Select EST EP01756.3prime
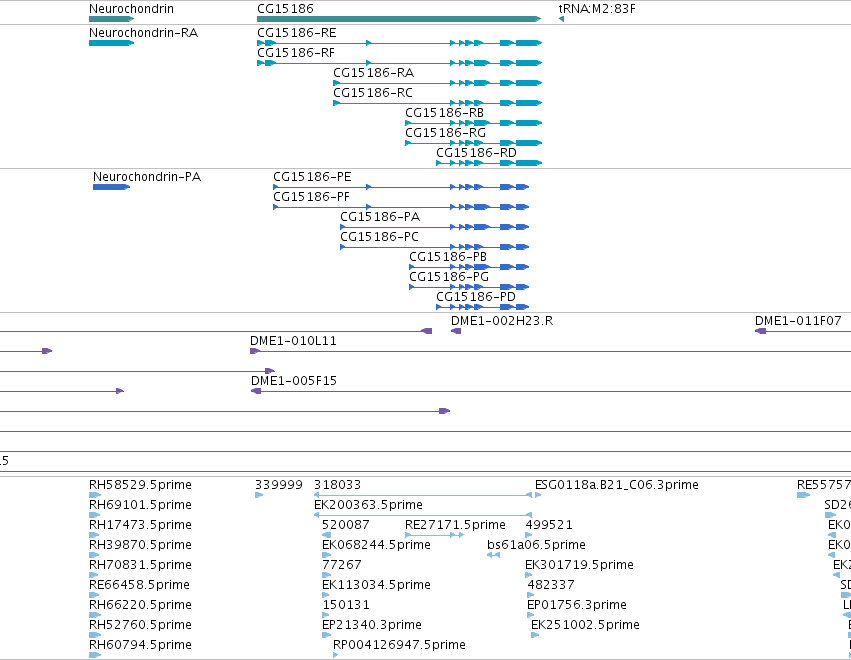The image size is (851, 660). [577, 605]
